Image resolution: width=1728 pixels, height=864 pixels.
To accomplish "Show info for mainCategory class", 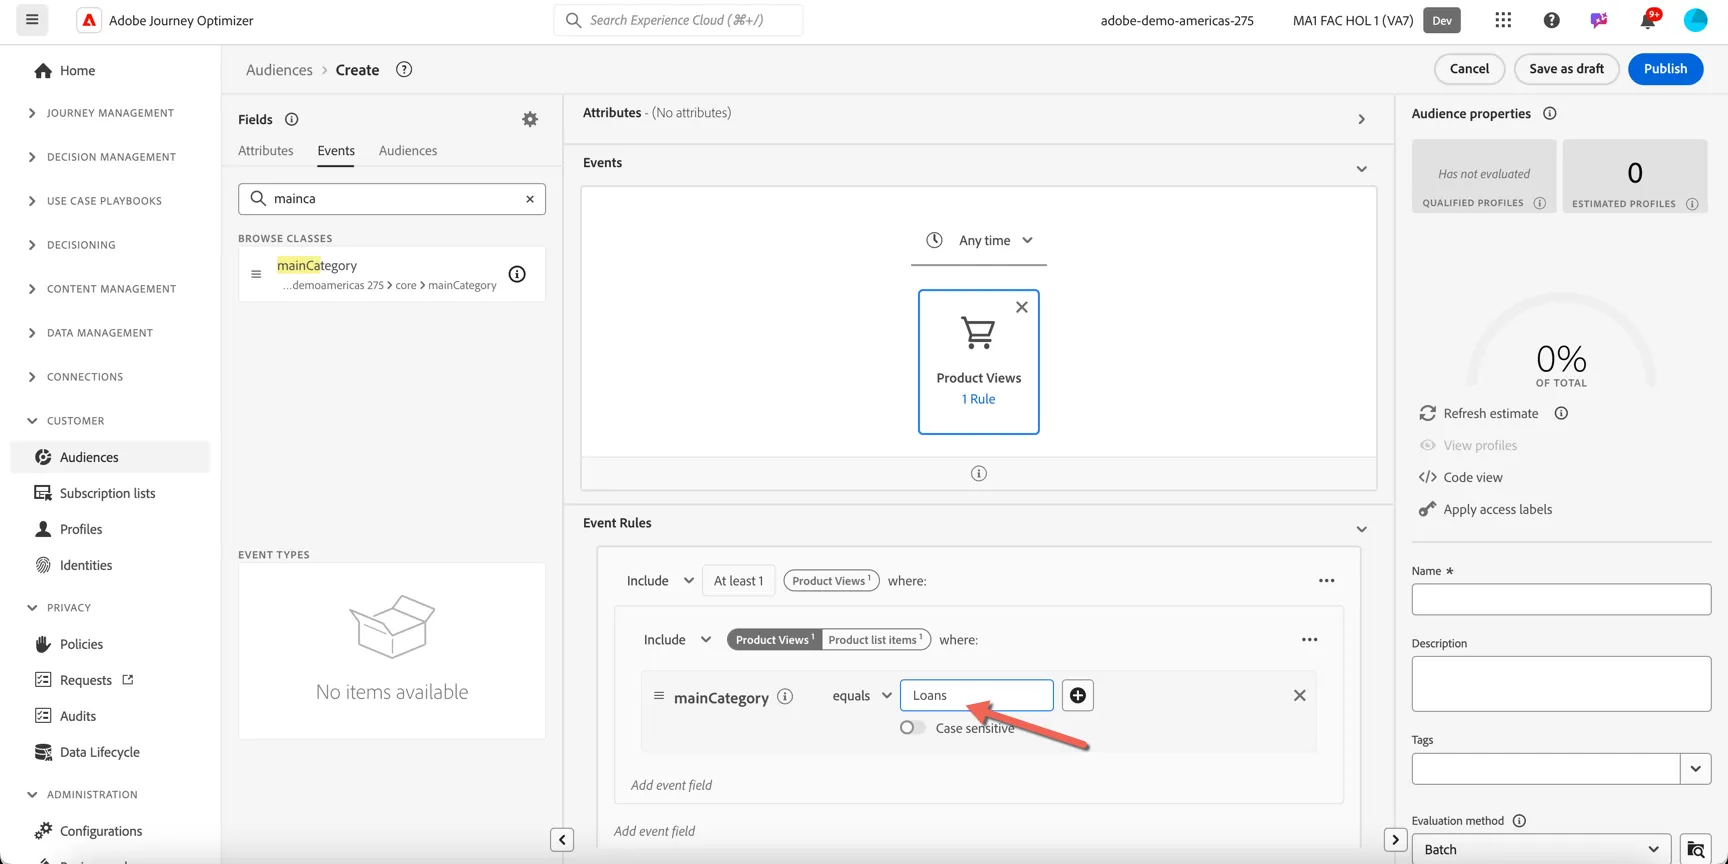I will (517, 274).
